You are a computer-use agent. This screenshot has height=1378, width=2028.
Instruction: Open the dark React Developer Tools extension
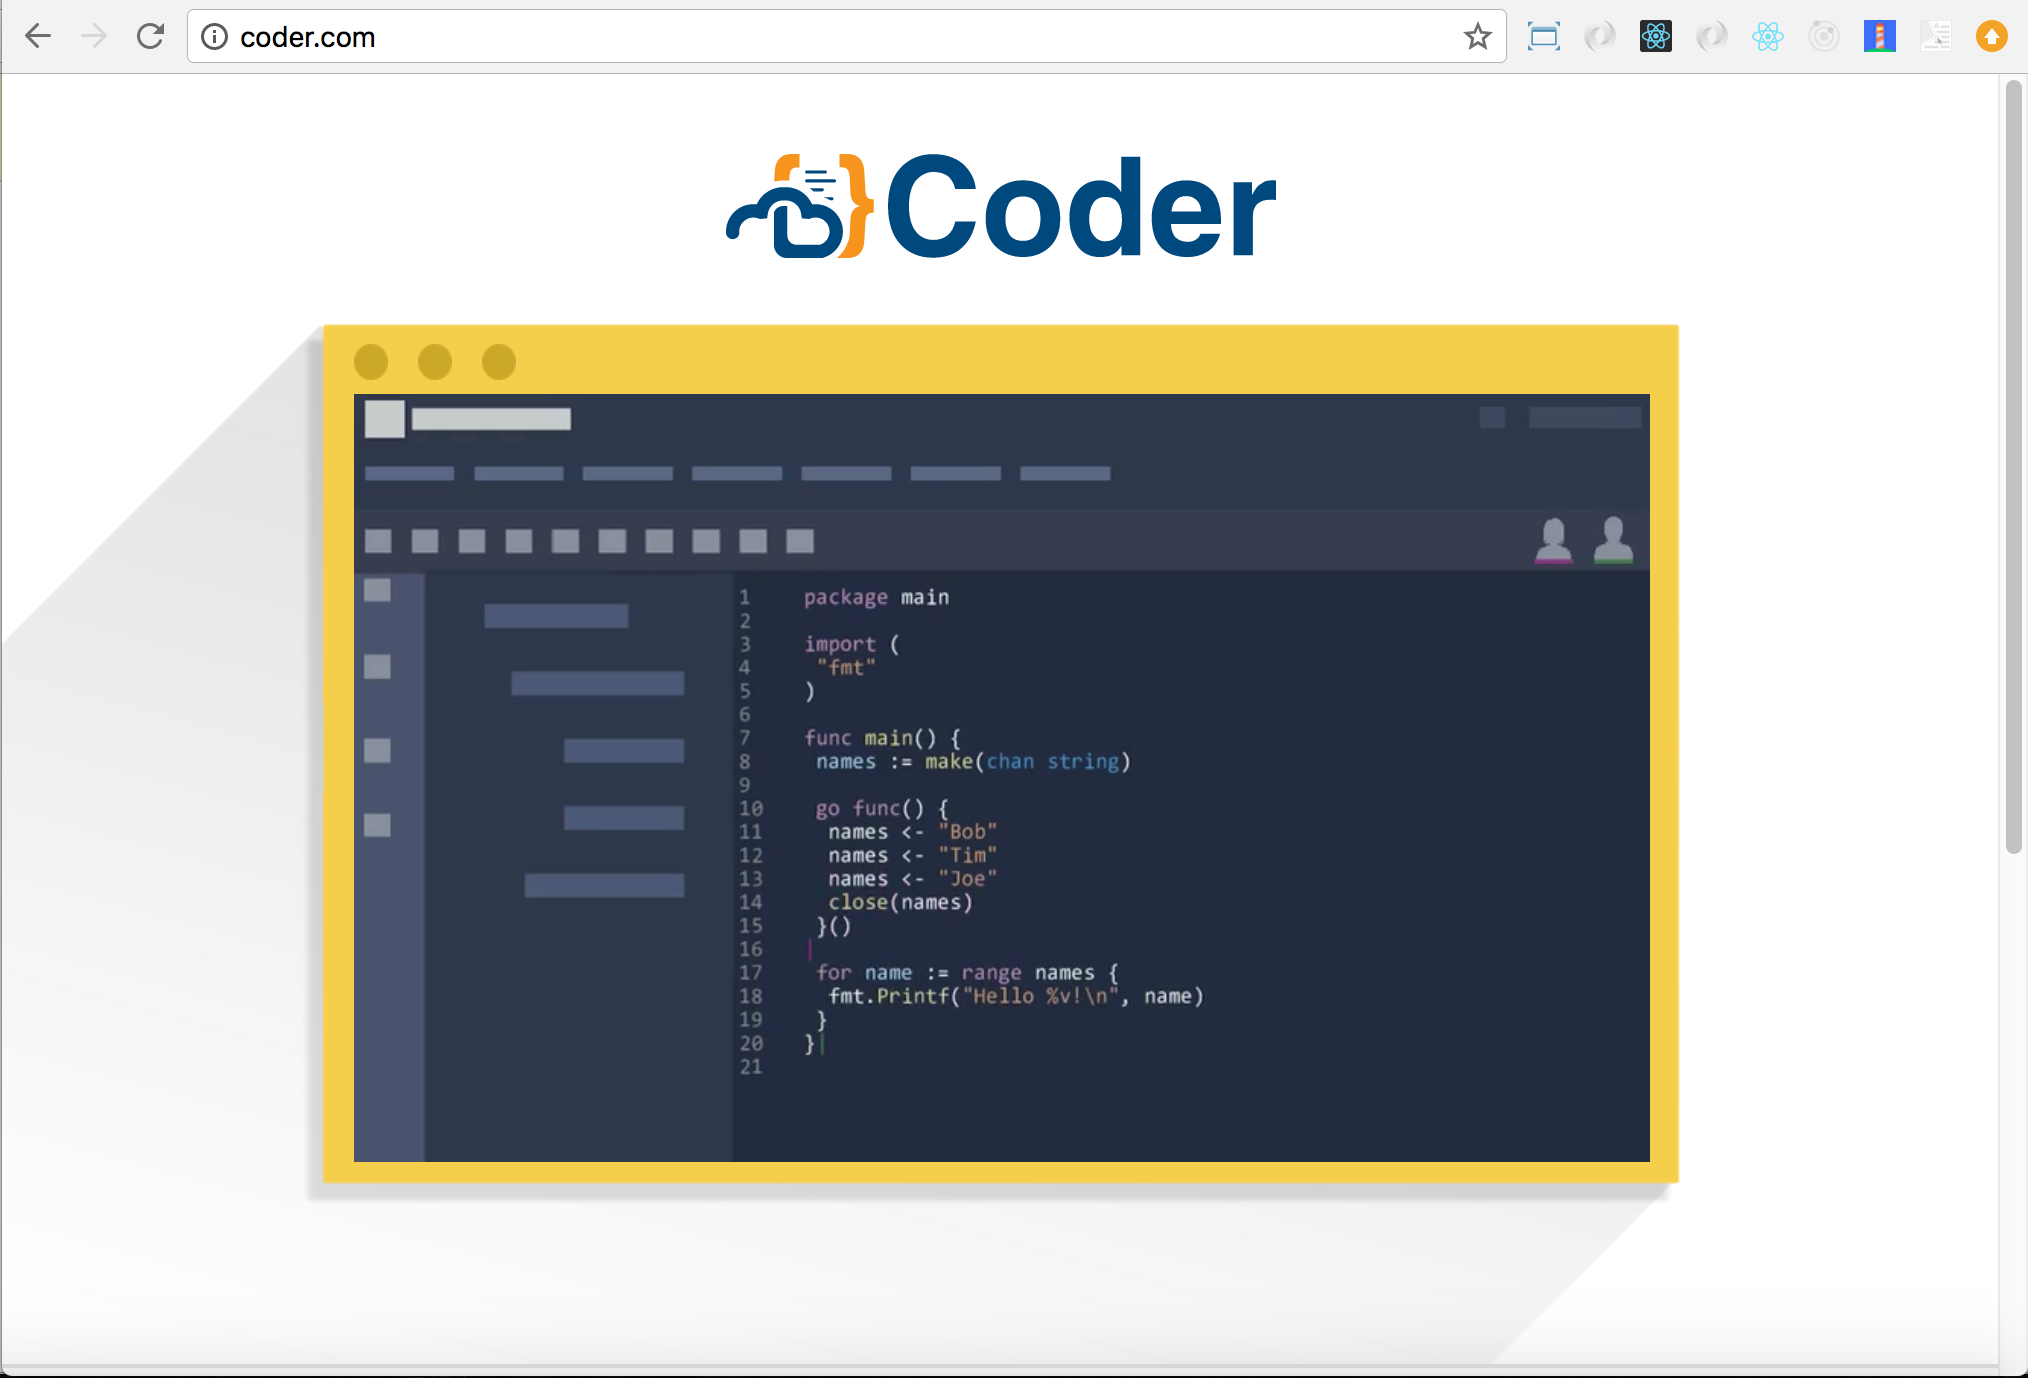(x=1656, y=37)
